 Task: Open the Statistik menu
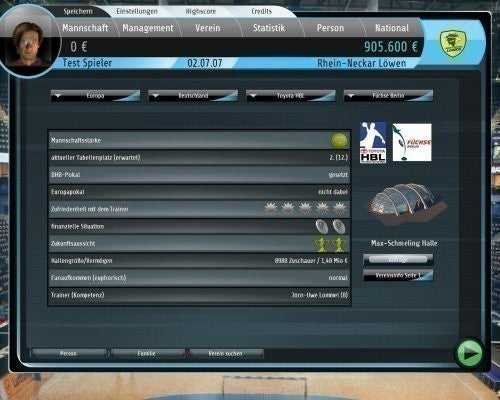269,28
